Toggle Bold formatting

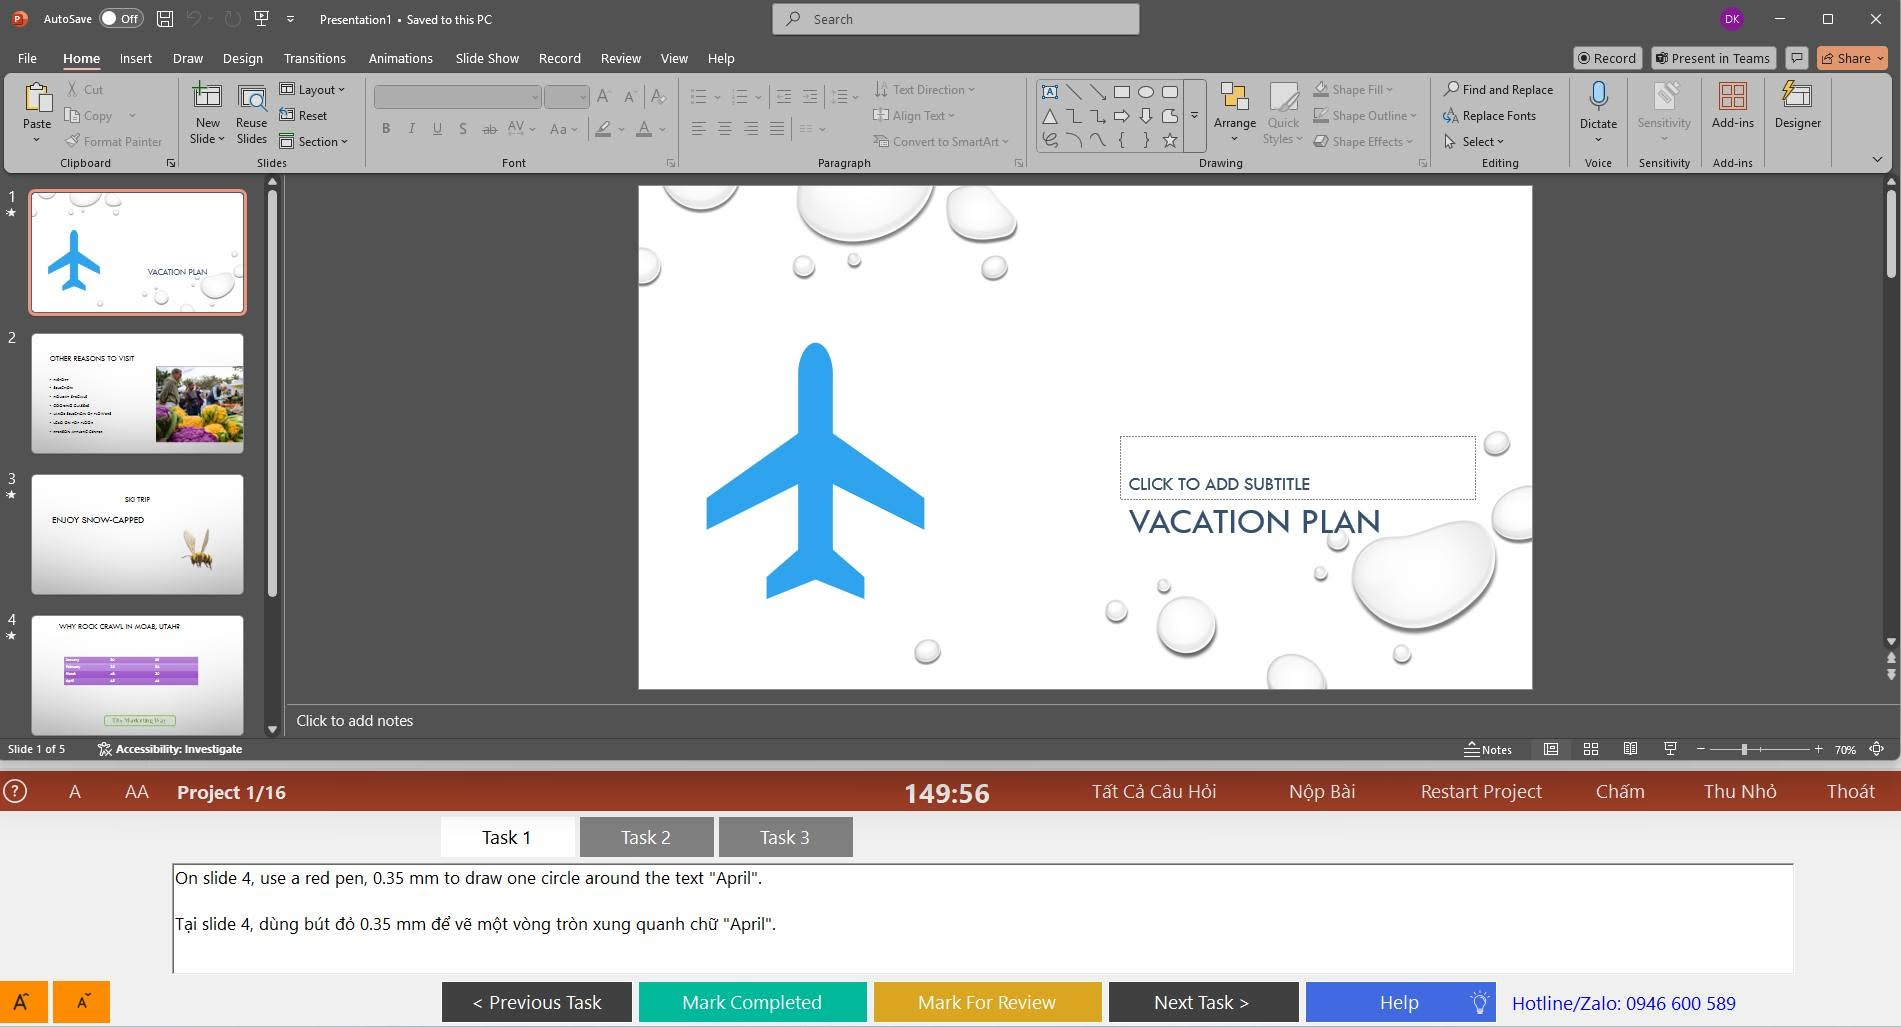coord(386,128)
